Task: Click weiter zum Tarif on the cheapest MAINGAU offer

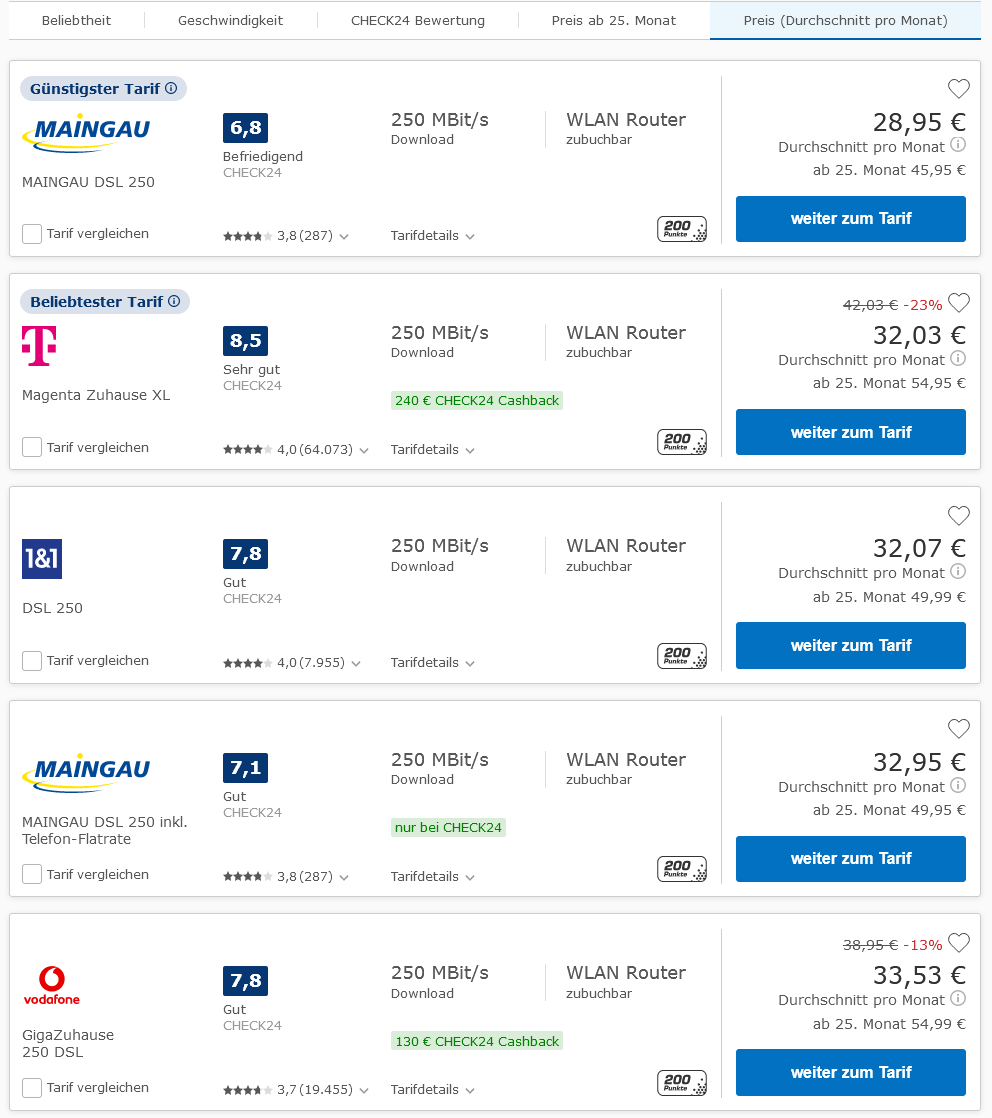Action: coord(850,219)
